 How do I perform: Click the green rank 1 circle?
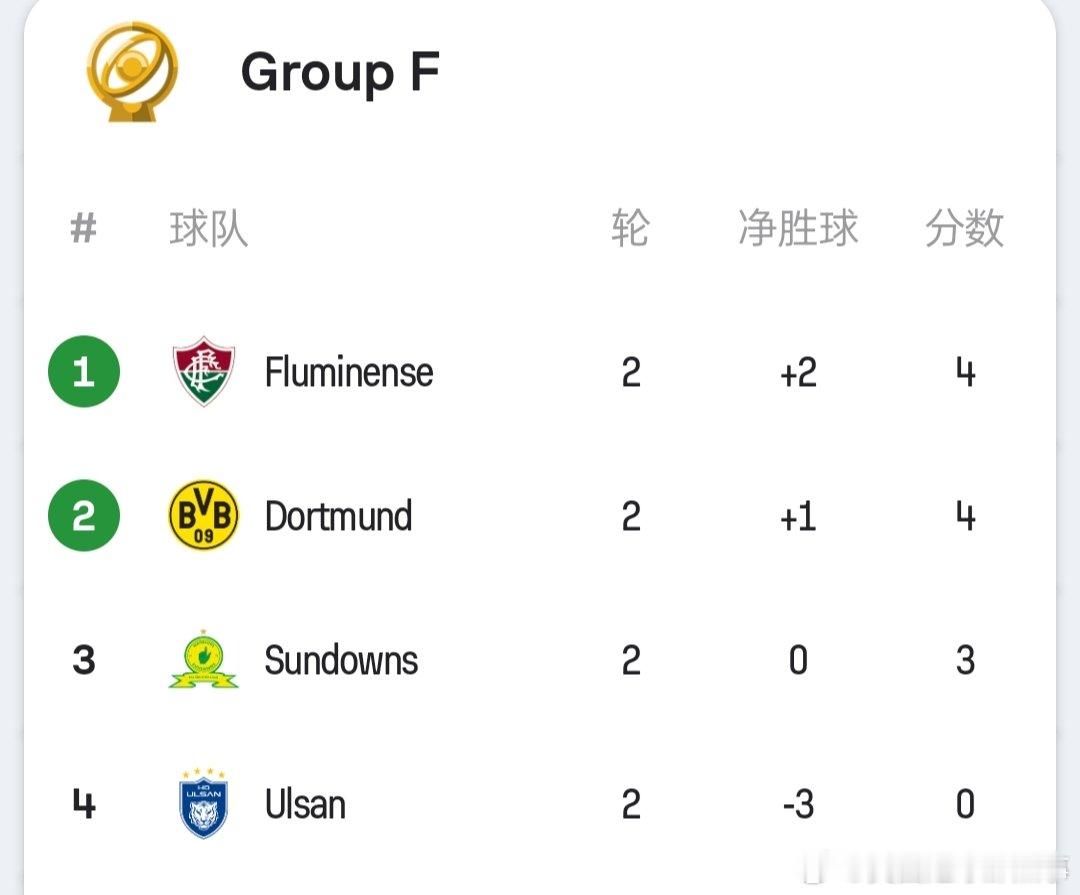(x=84, y=371)
